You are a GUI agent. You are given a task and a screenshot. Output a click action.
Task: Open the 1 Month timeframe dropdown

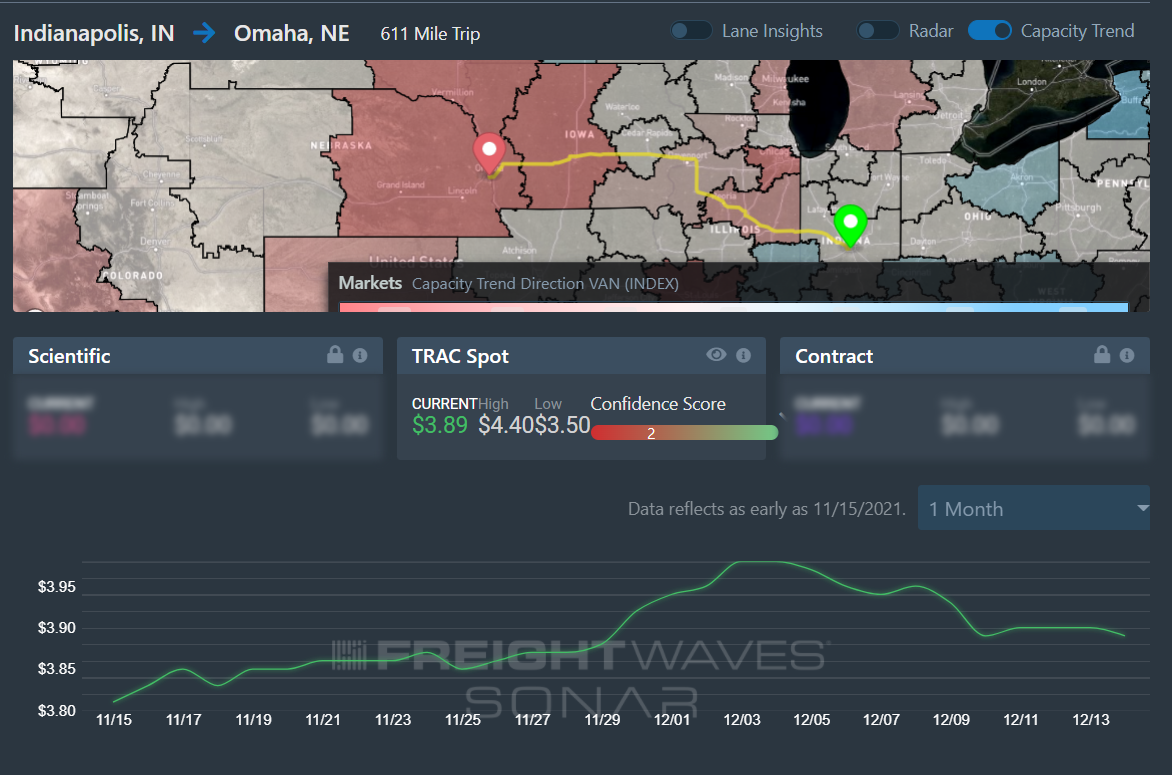click(x=1034, y=508)
